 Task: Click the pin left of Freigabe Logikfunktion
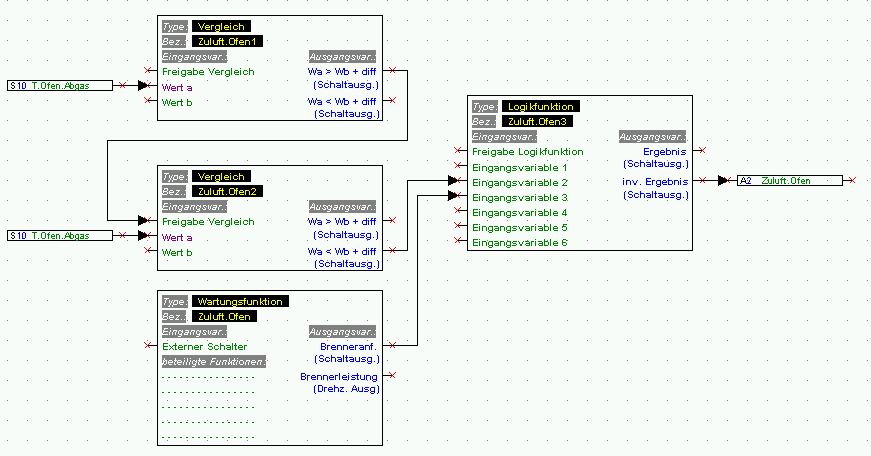458,150
